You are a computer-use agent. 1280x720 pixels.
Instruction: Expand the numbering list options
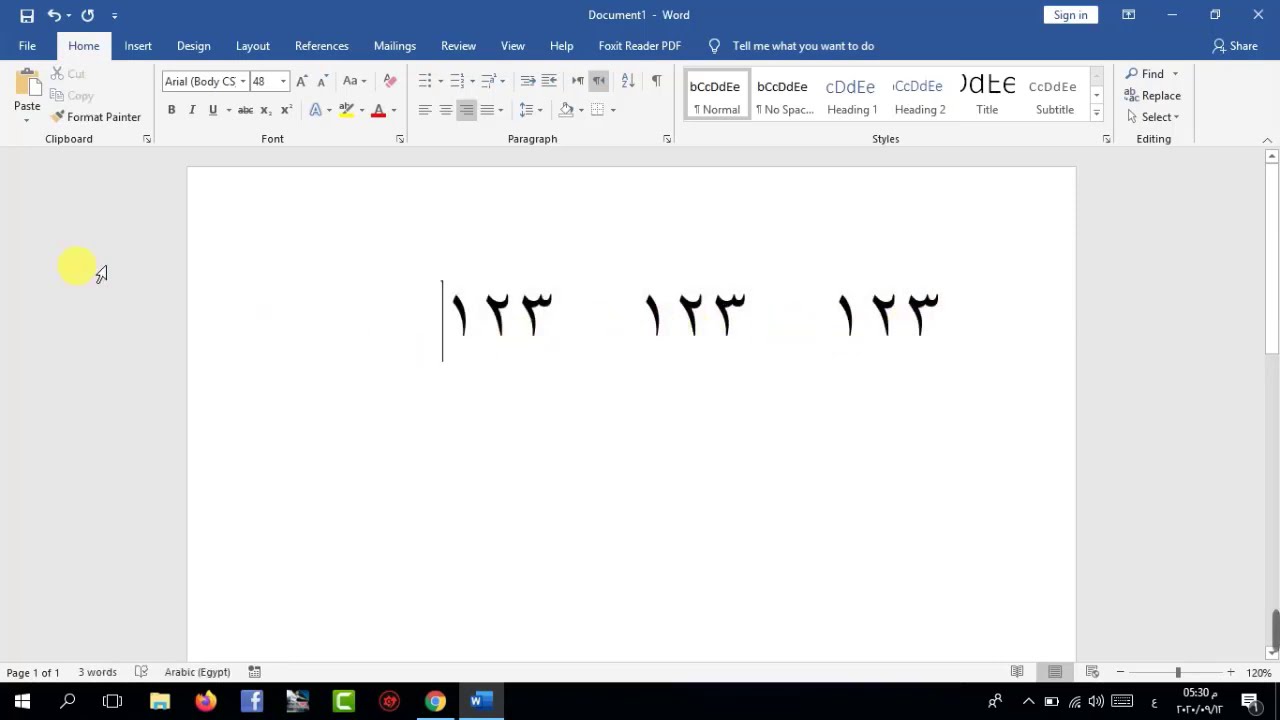click(473, 81)
